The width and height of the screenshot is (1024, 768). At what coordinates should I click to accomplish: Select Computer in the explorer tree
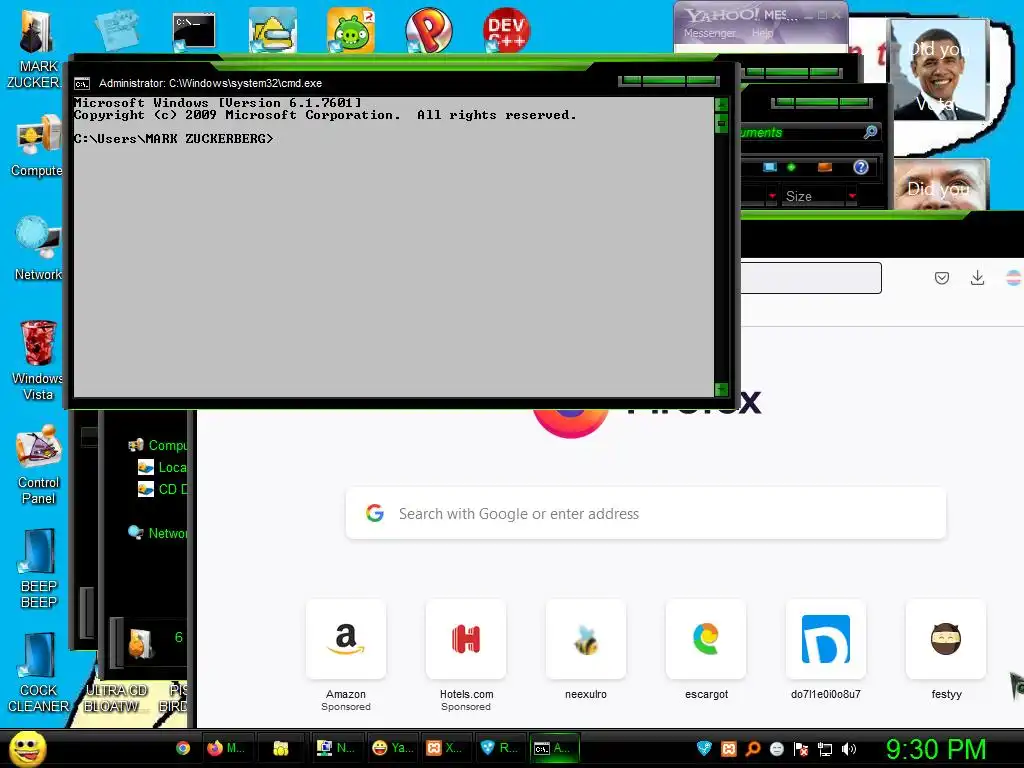tap(158, 445)
